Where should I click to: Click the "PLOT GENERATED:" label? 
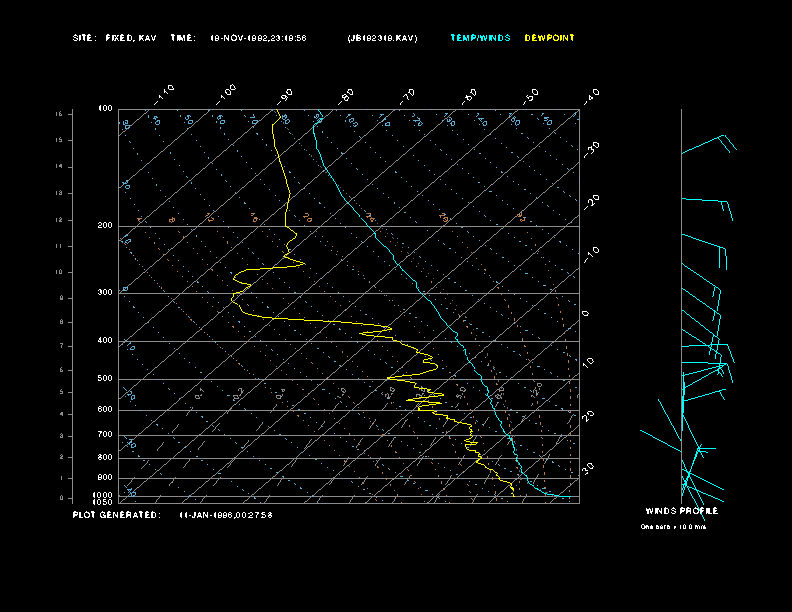tap(117, 515)
